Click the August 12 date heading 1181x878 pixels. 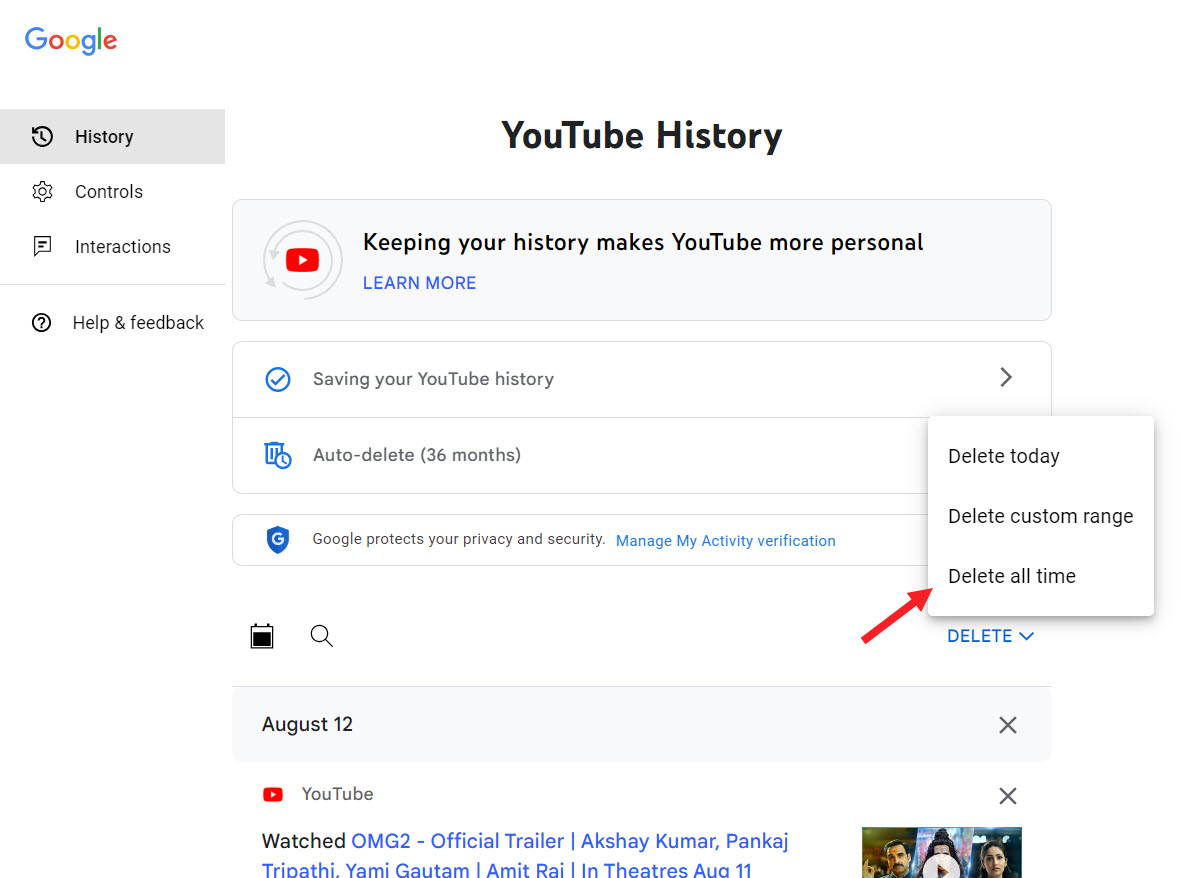click(307, 724)
